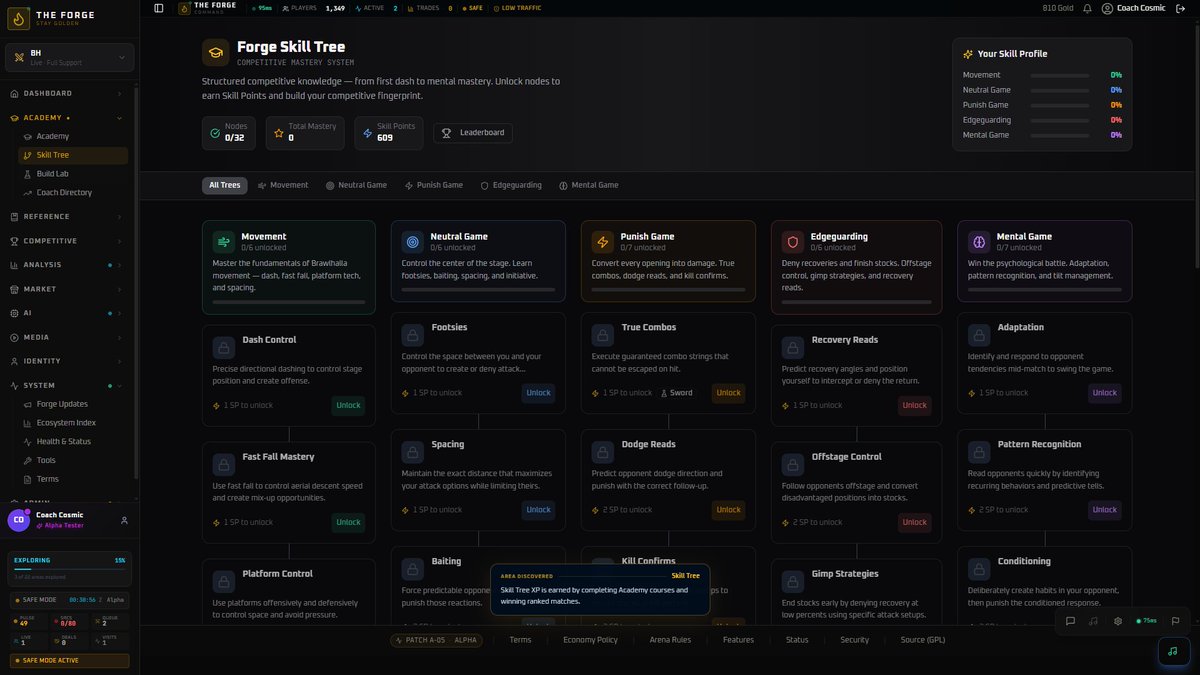Open the Leaderboard button
Screen dimensions: 1200x675
click(x=473, y=132)
